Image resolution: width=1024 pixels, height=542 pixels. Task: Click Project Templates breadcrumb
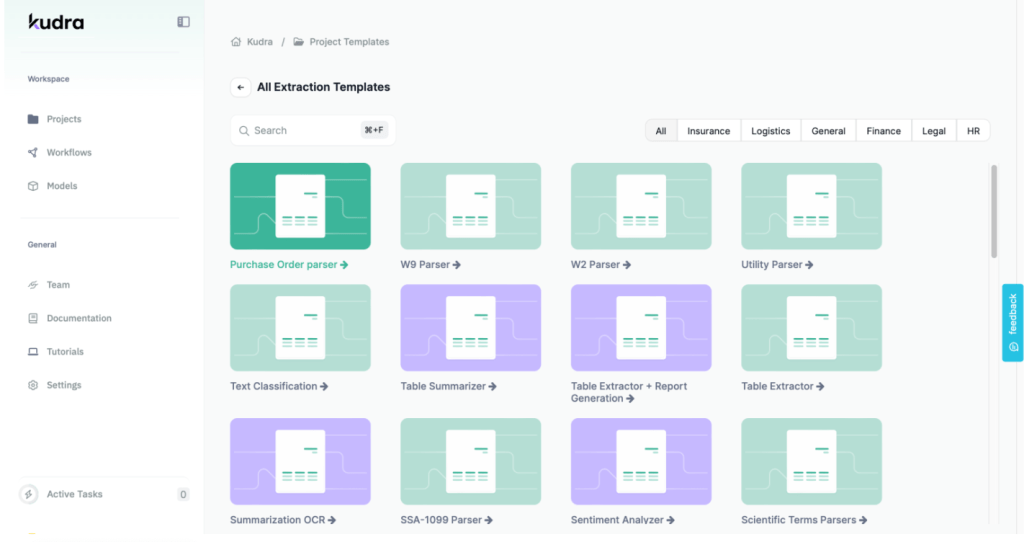(x=349, y=42)
